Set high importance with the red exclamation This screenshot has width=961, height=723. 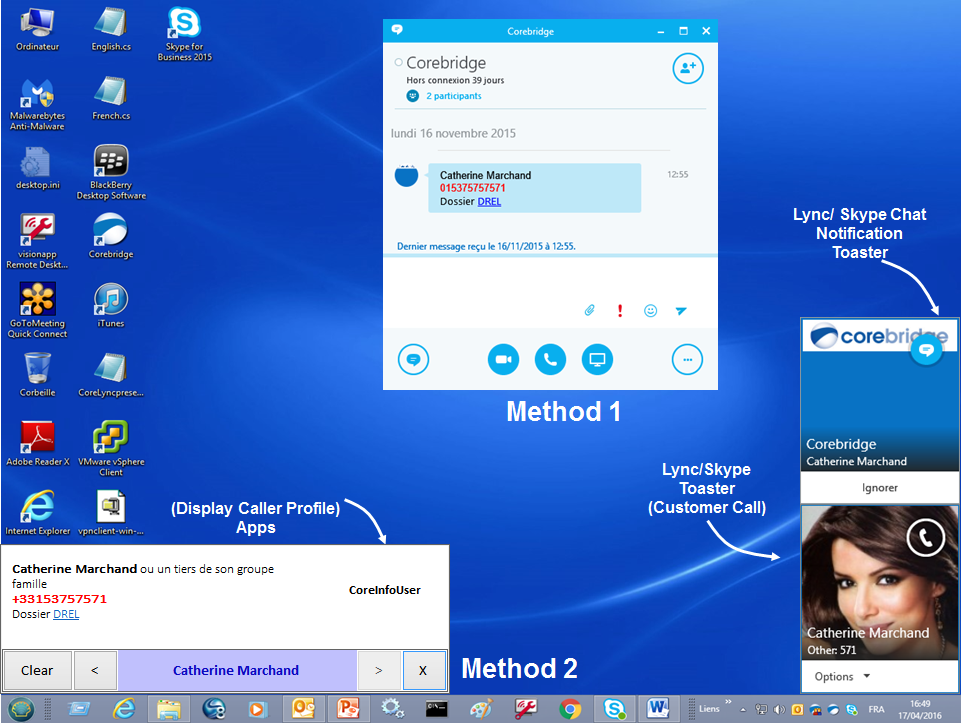[620, 311]
